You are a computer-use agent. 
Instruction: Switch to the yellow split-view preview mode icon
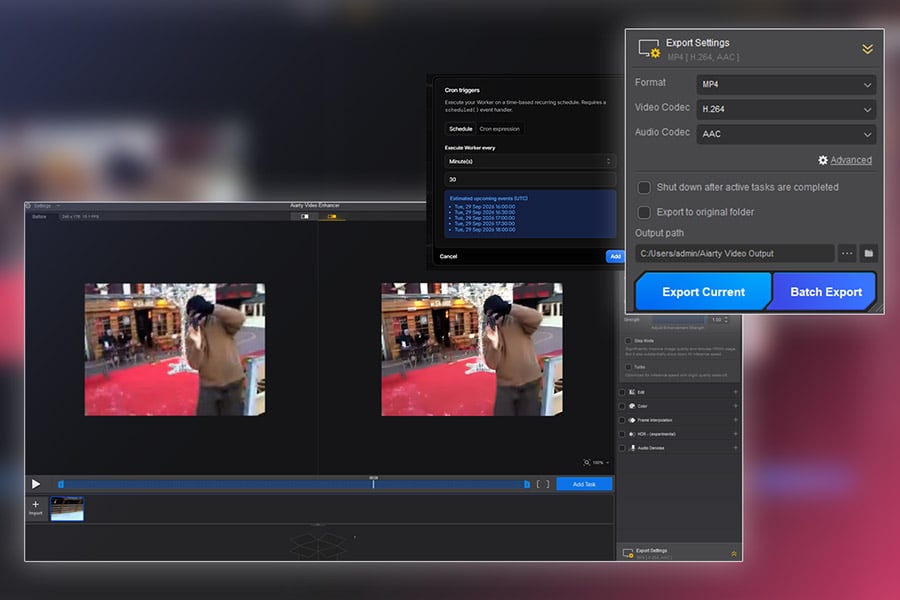click(x=332, y=216)
